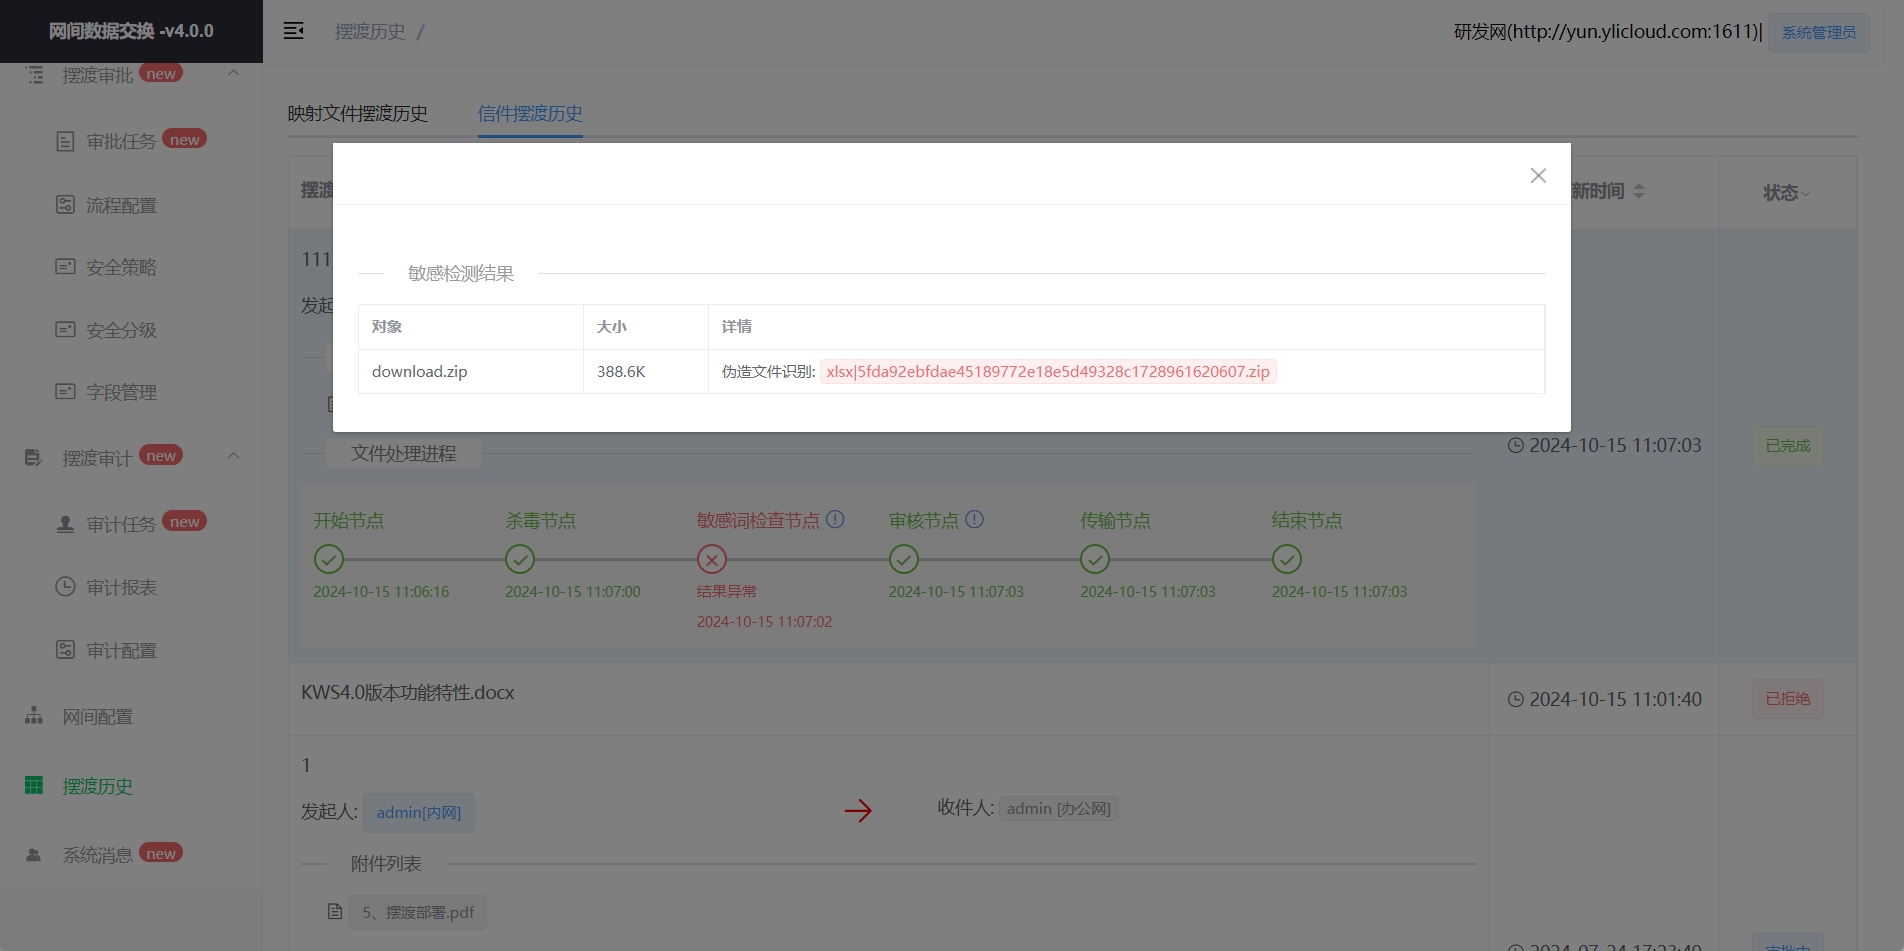The image size is (1904, 951).
Task: Click the 系统管理员 user button
Action: tap(1818, 32)
